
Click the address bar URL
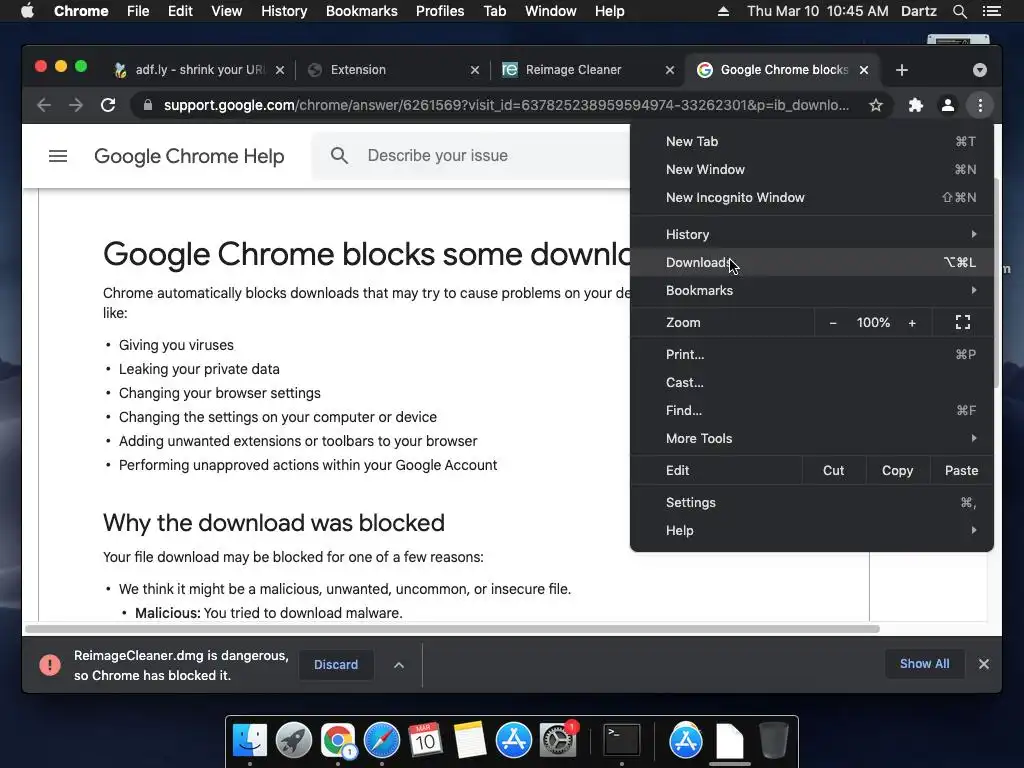tap(506, 105)
